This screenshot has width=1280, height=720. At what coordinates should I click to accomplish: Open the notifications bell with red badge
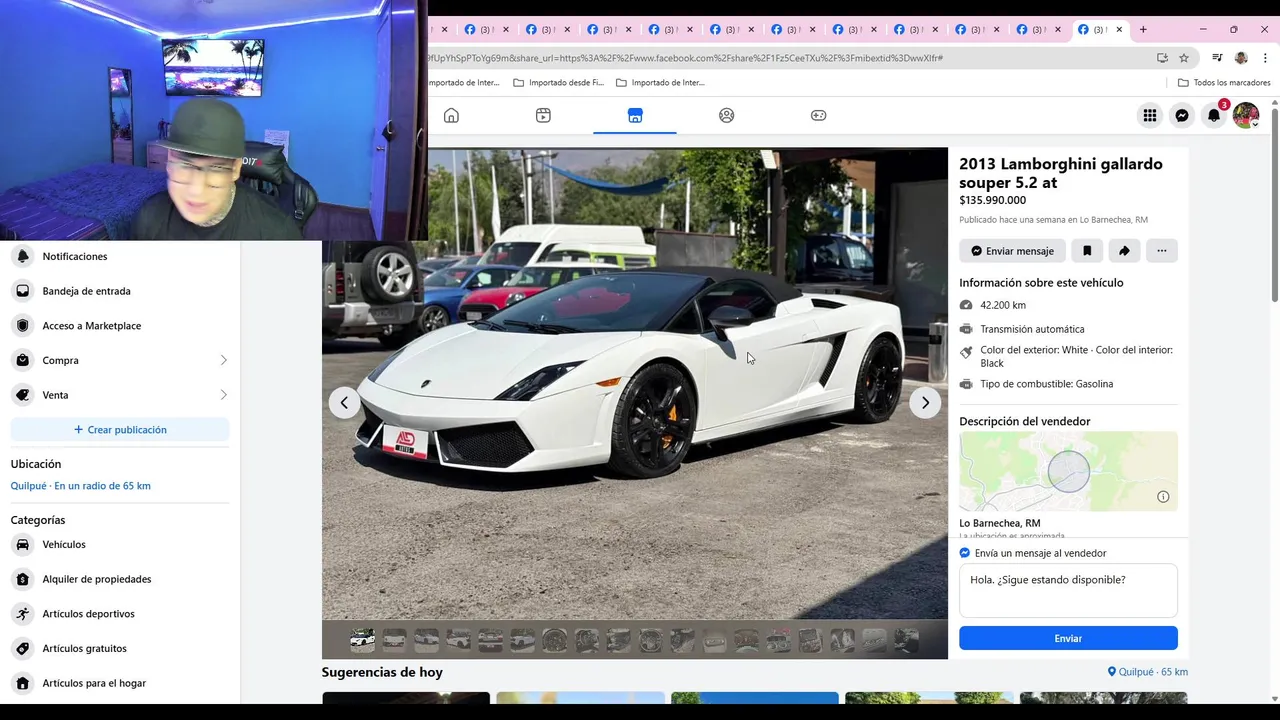pyautogui.click(x=1214, y=116)
